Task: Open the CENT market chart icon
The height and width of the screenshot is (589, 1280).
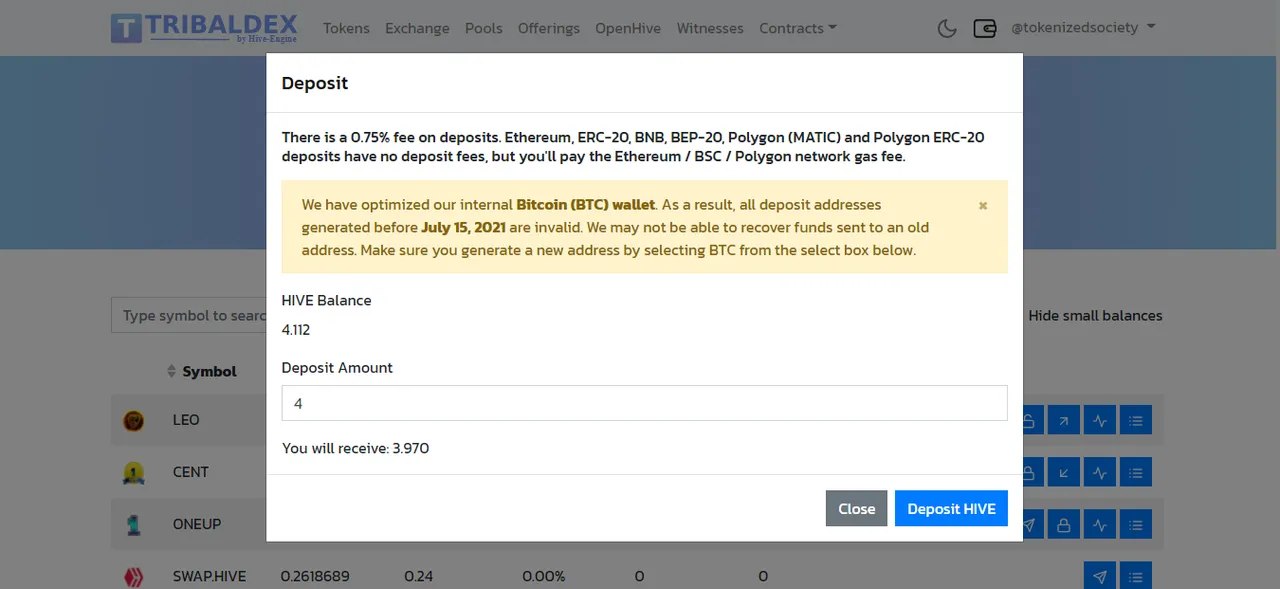Action: [x=1100, y=472]
